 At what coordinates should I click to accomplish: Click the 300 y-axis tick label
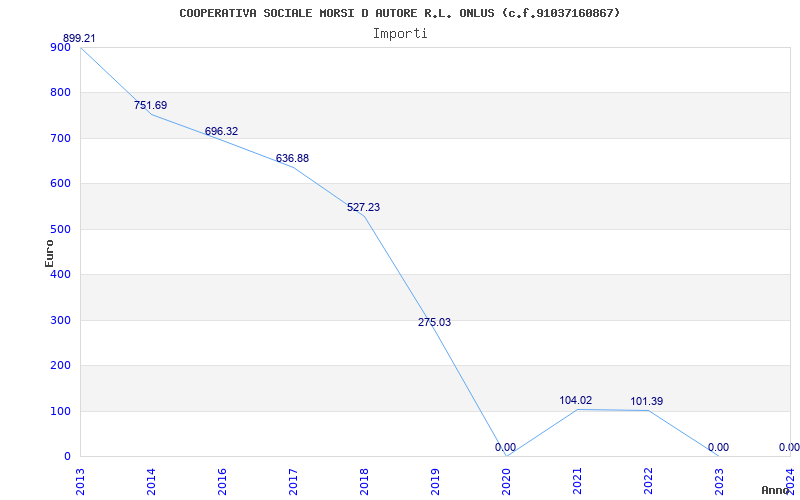point(60,320)
